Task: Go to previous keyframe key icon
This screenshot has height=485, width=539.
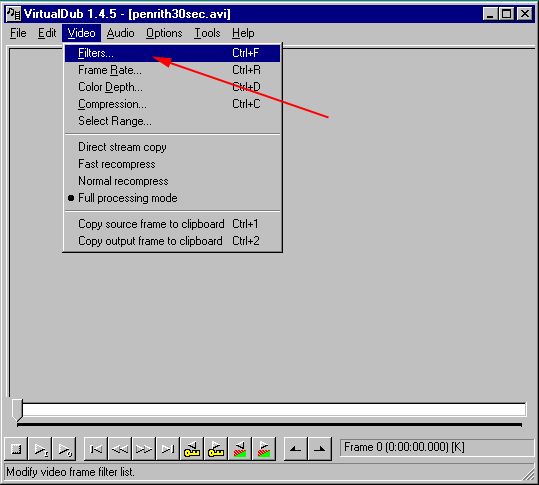Action: [x=192, y=449]
